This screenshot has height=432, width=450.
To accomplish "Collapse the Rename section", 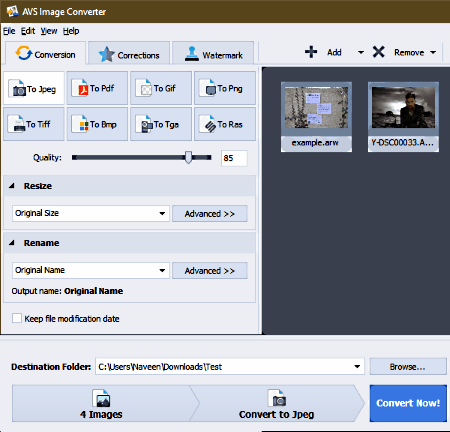I will coord(12,243).
